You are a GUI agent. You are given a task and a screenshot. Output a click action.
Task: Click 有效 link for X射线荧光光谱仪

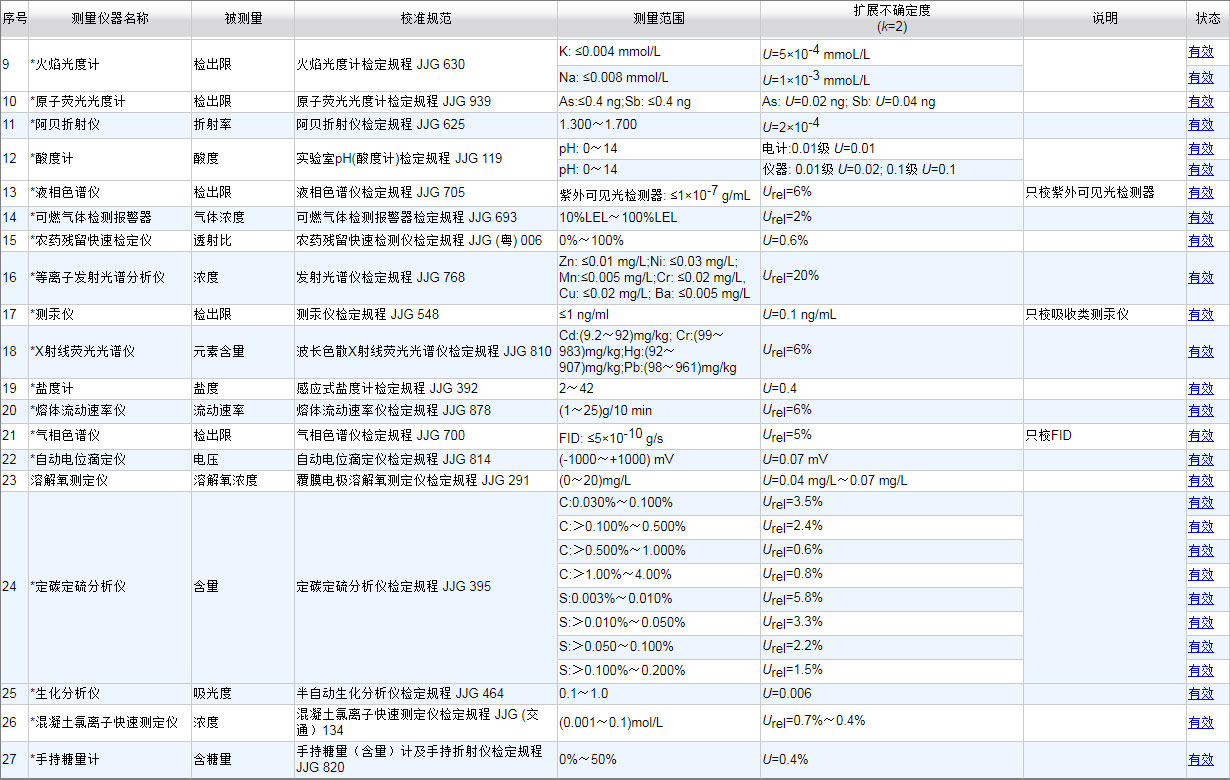click(x=1201, y=351)
